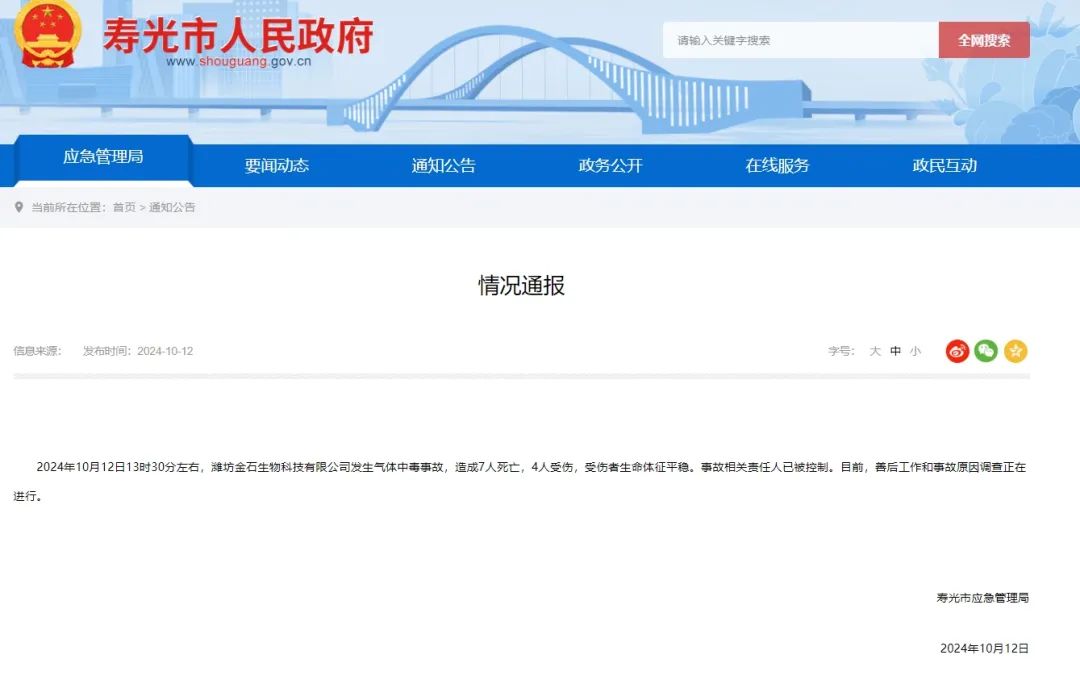1080x684 pixels.
Task: Click the location pin breadcrumb icon
Action: [x=19, y=207]
